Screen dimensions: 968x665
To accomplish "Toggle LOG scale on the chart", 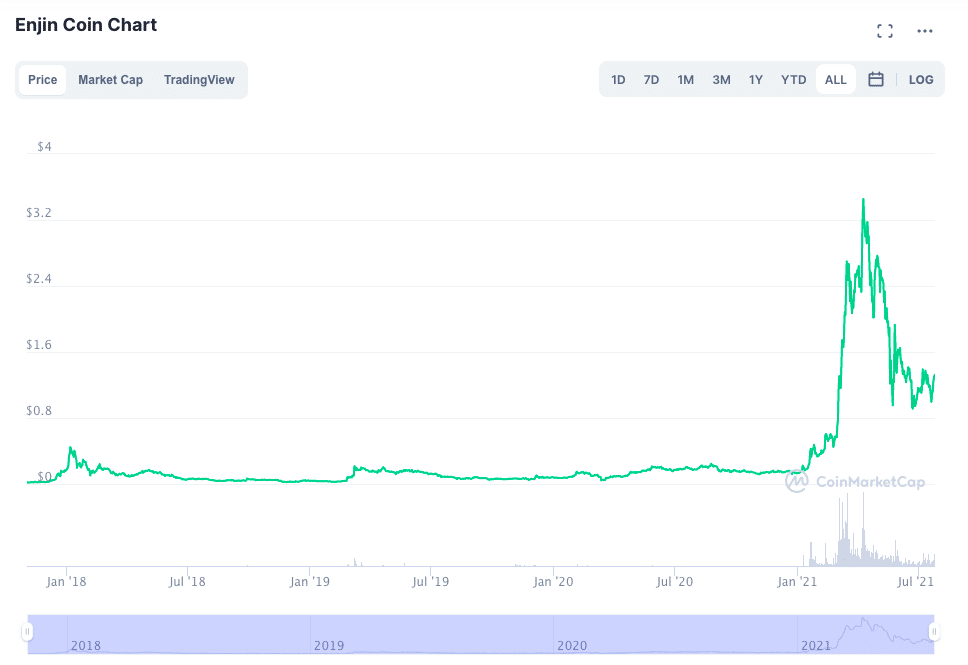I will pyautogui.click(x=920, y=80).
